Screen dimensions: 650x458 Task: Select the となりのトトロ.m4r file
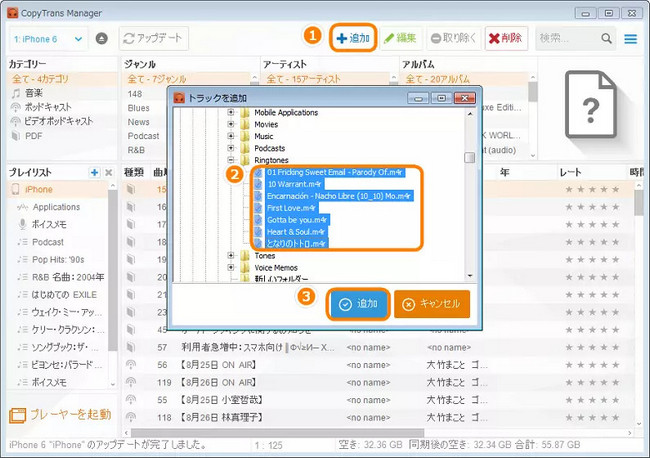[x=296, y=244]
